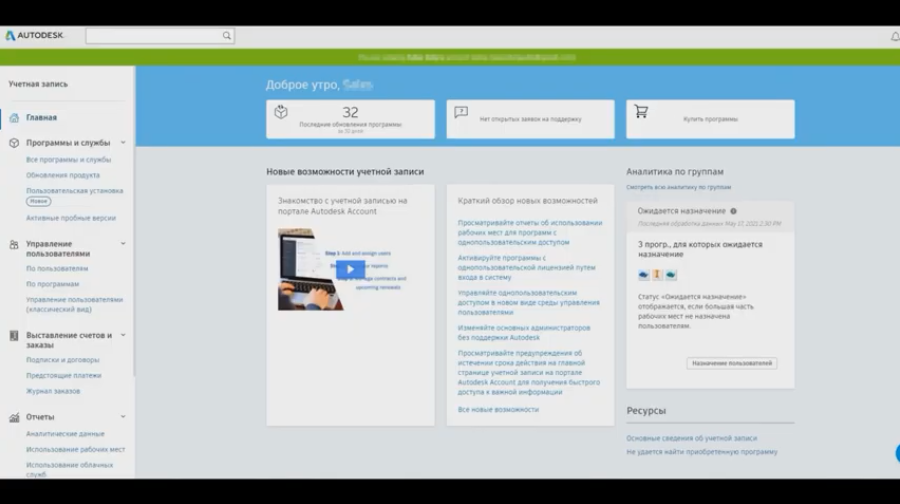Open Смотреть всю аналитику по группам
The width and height of the screenshot is (900, 504).
click(678, 187)
